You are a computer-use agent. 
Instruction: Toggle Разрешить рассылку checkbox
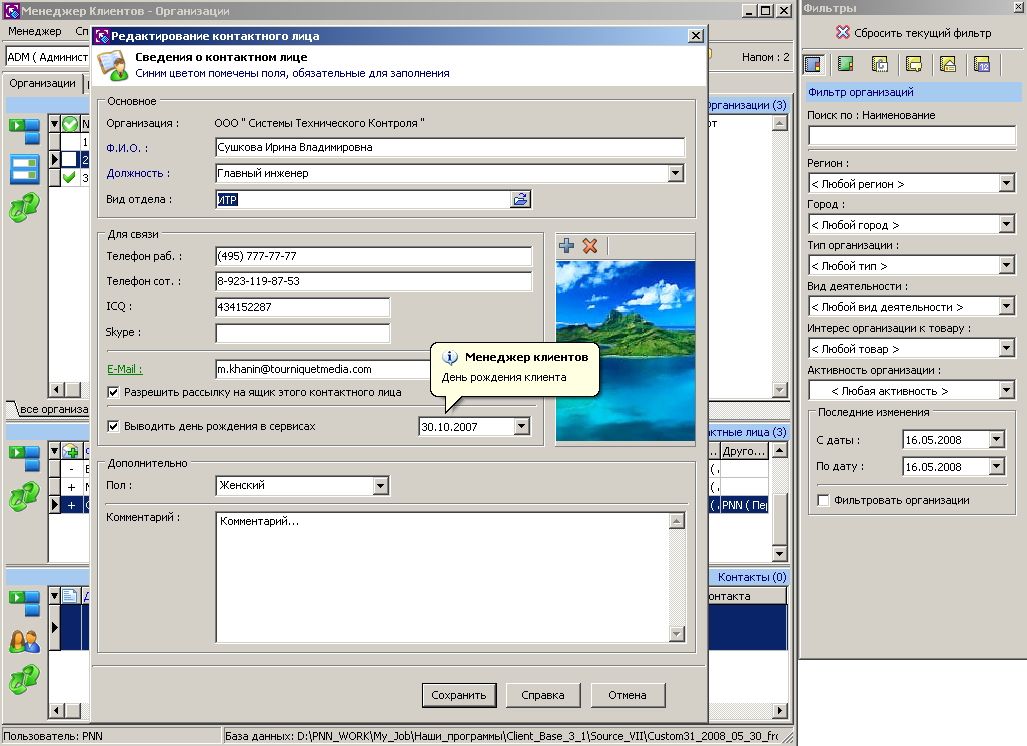click(x=113, y=392)
